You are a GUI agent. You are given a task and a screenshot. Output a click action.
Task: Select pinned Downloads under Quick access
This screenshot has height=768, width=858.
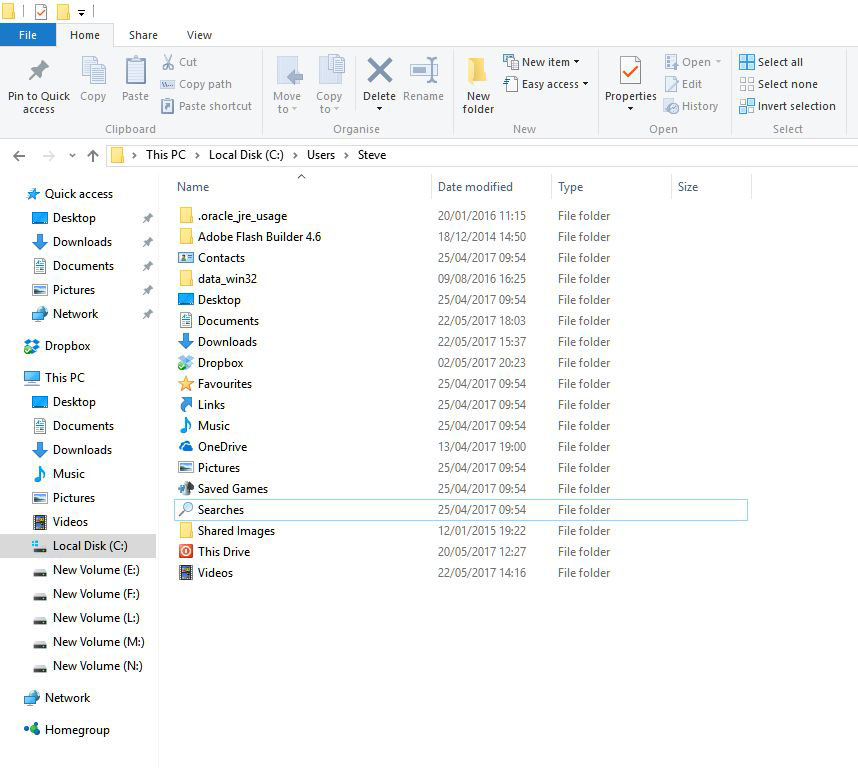(x=82, y=242)
